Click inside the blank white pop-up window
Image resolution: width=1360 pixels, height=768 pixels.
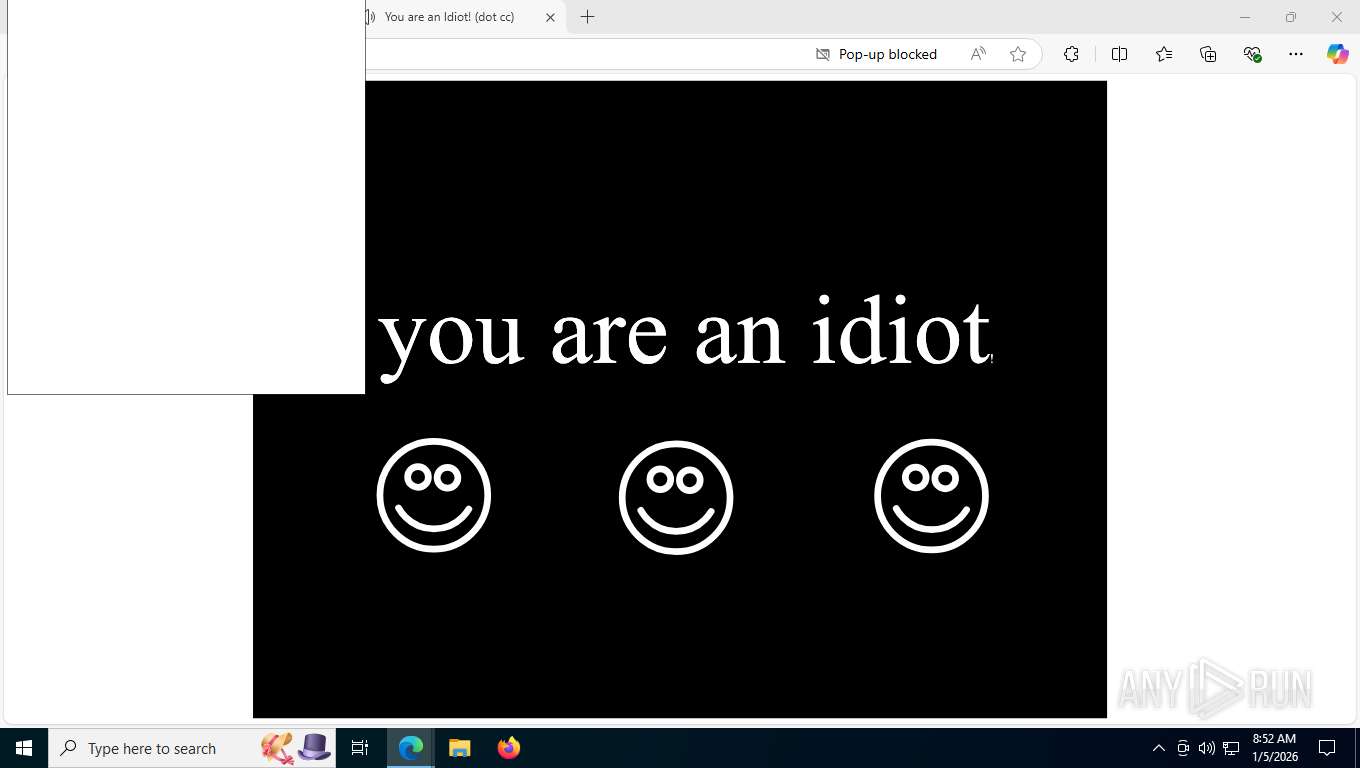(186, 197)
